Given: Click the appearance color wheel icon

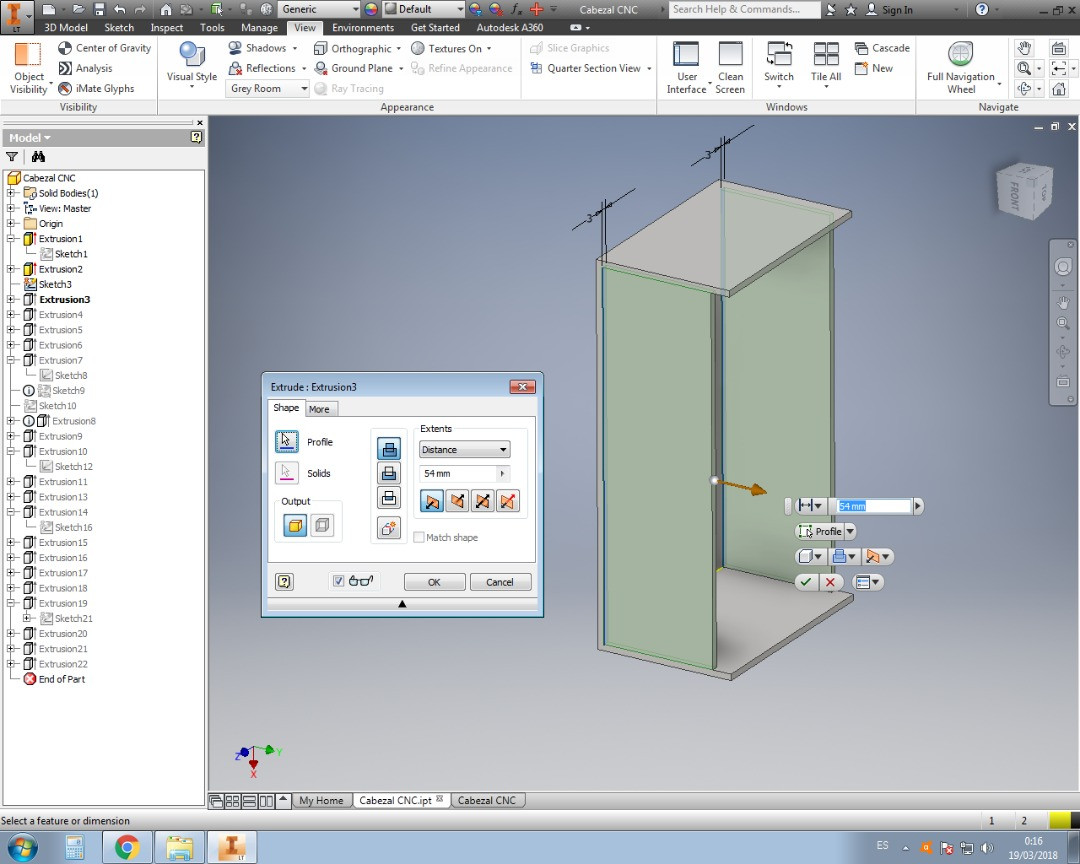Looking at the screenshot, I should tap(371, 9).
